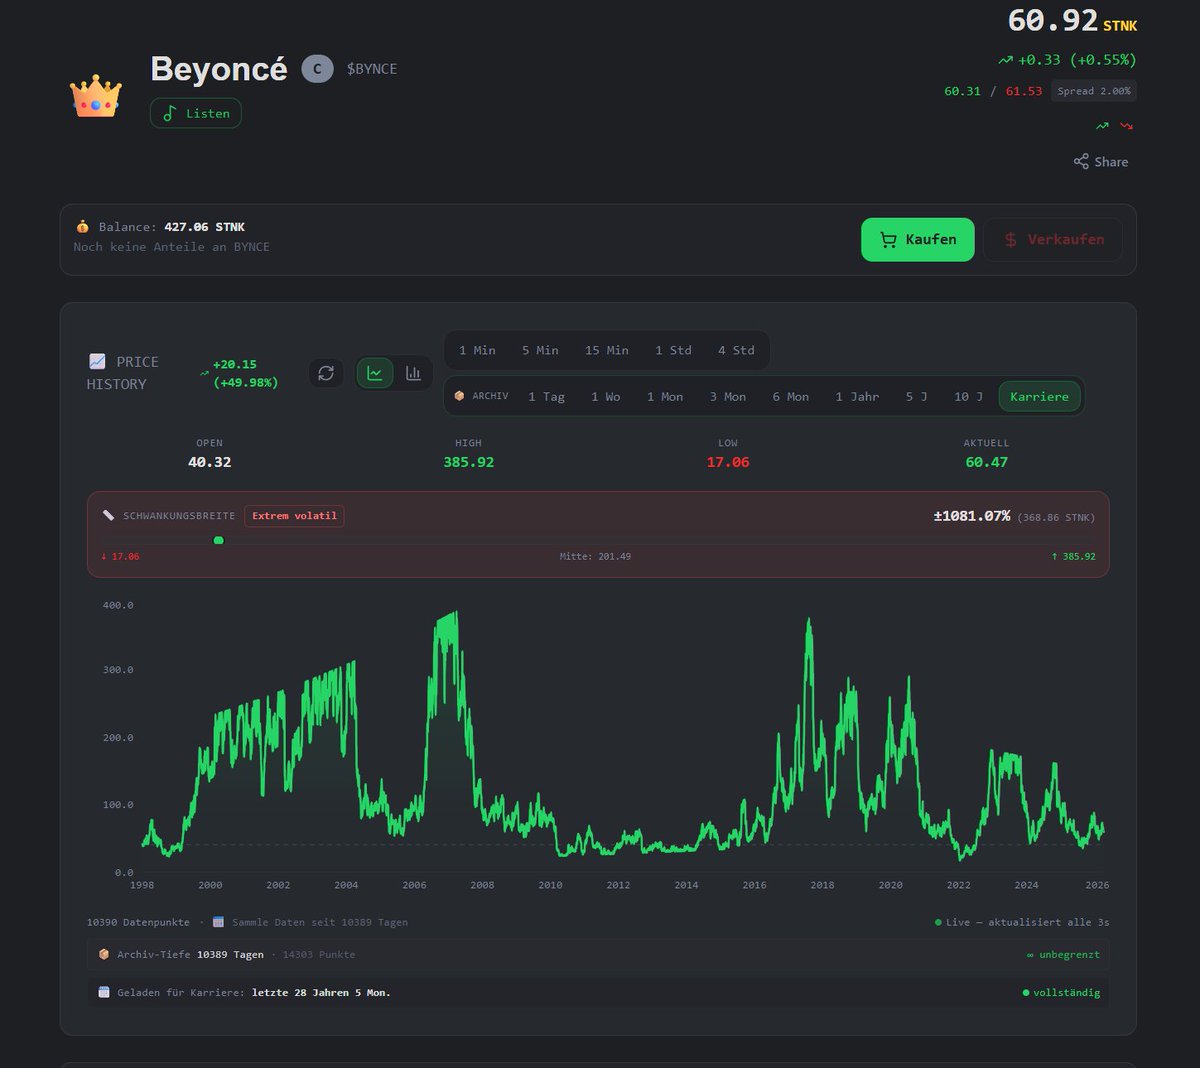
Task: Click the music note in Listen button
Action: point(170,113)
